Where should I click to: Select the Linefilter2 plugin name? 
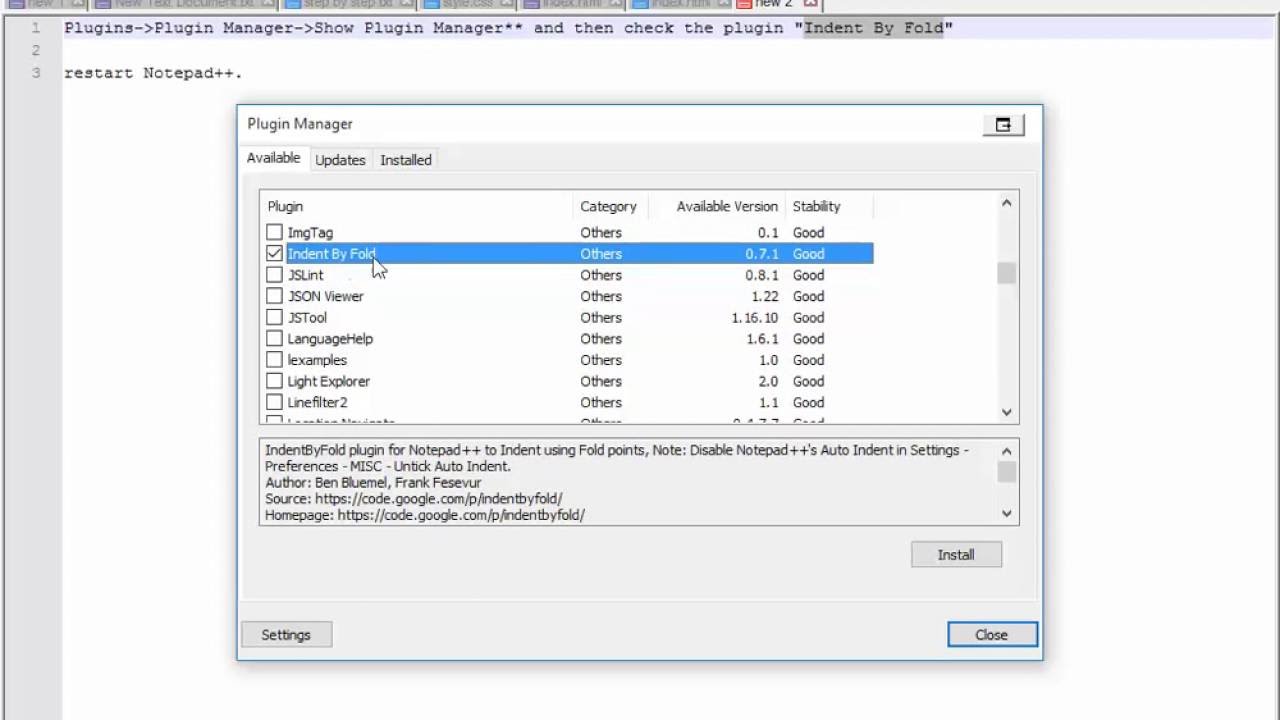pyautogui.click(x=317, y=402)
